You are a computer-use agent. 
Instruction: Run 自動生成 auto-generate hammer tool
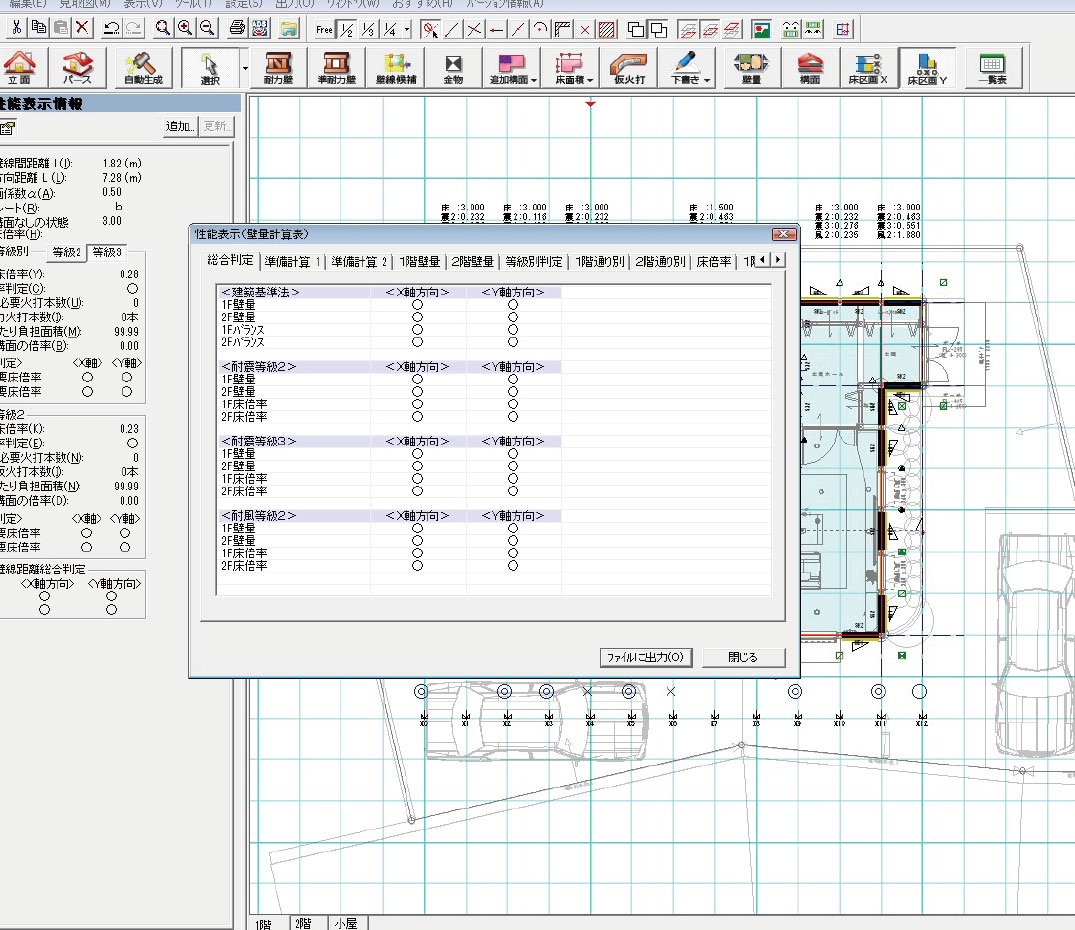click(x=143, y=68)
